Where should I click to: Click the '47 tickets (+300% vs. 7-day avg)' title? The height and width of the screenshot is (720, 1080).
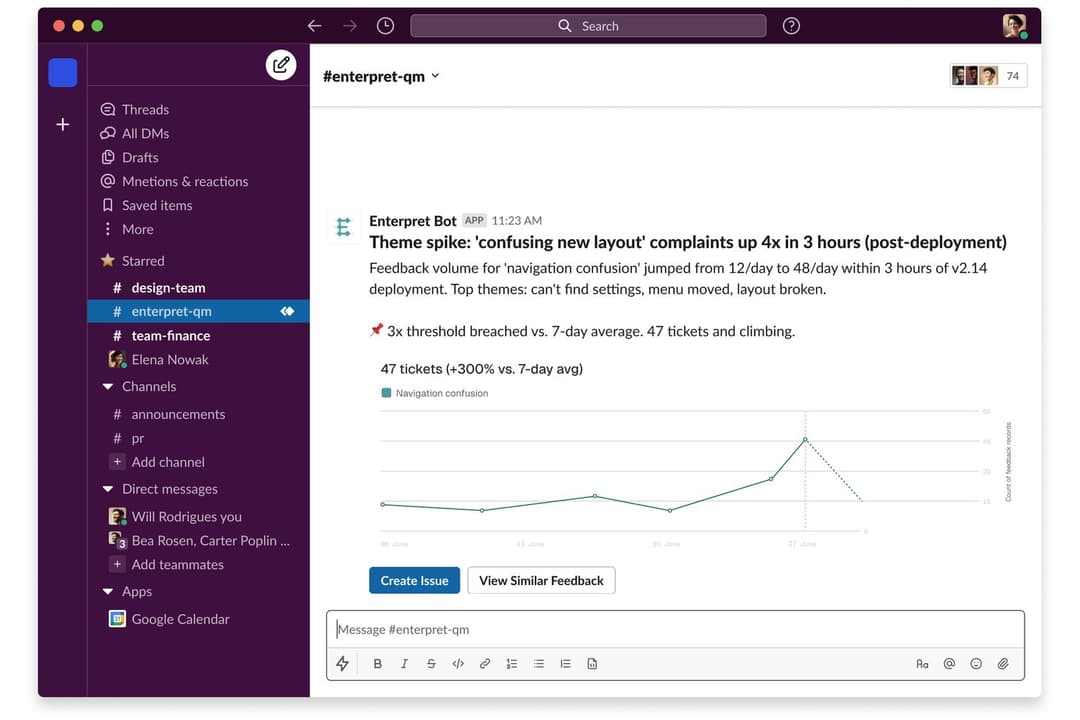[481, 369]
